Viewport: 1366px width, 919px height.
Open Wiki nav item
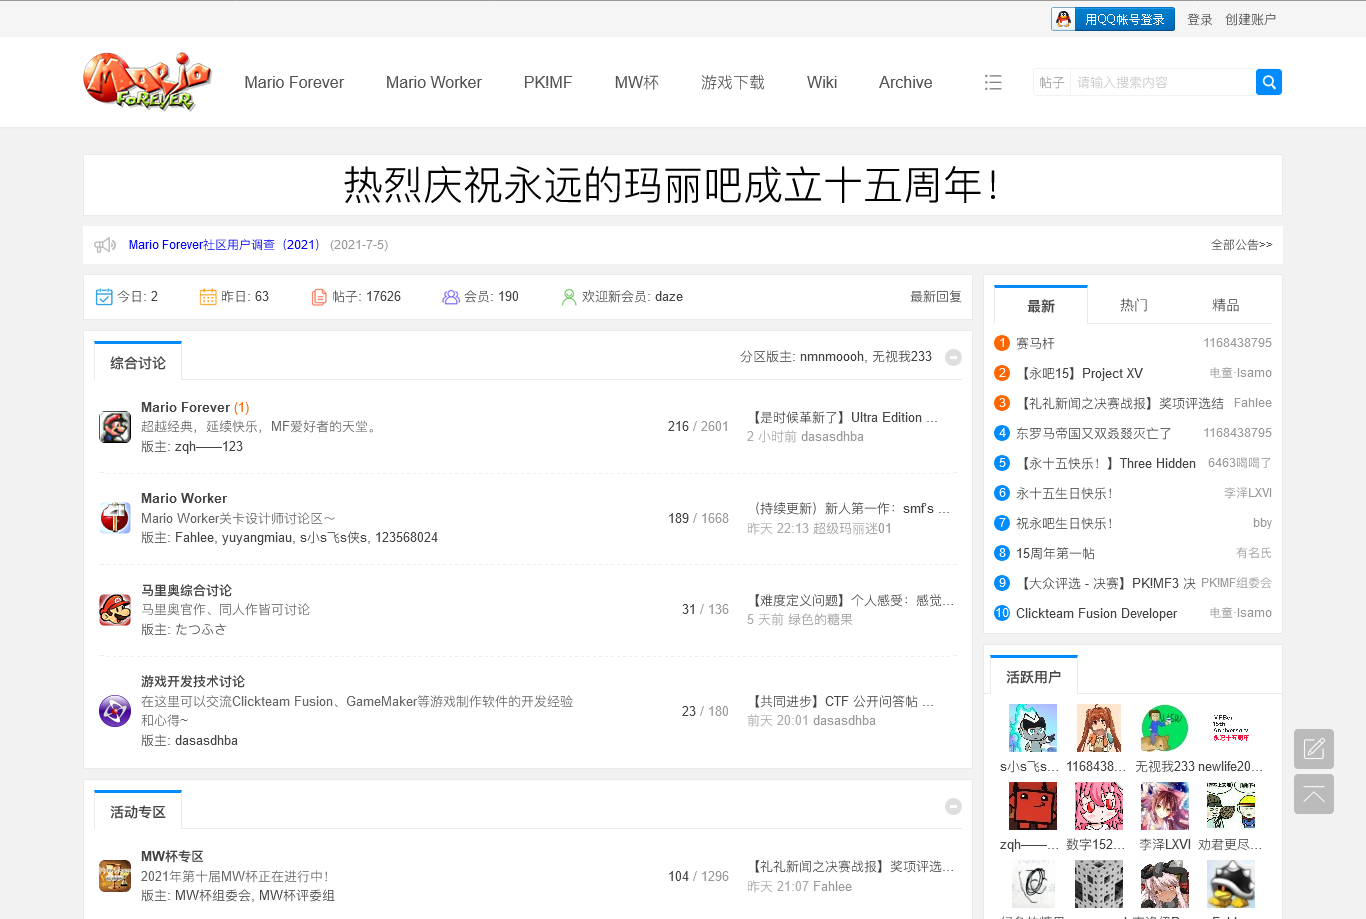(822, 82)
